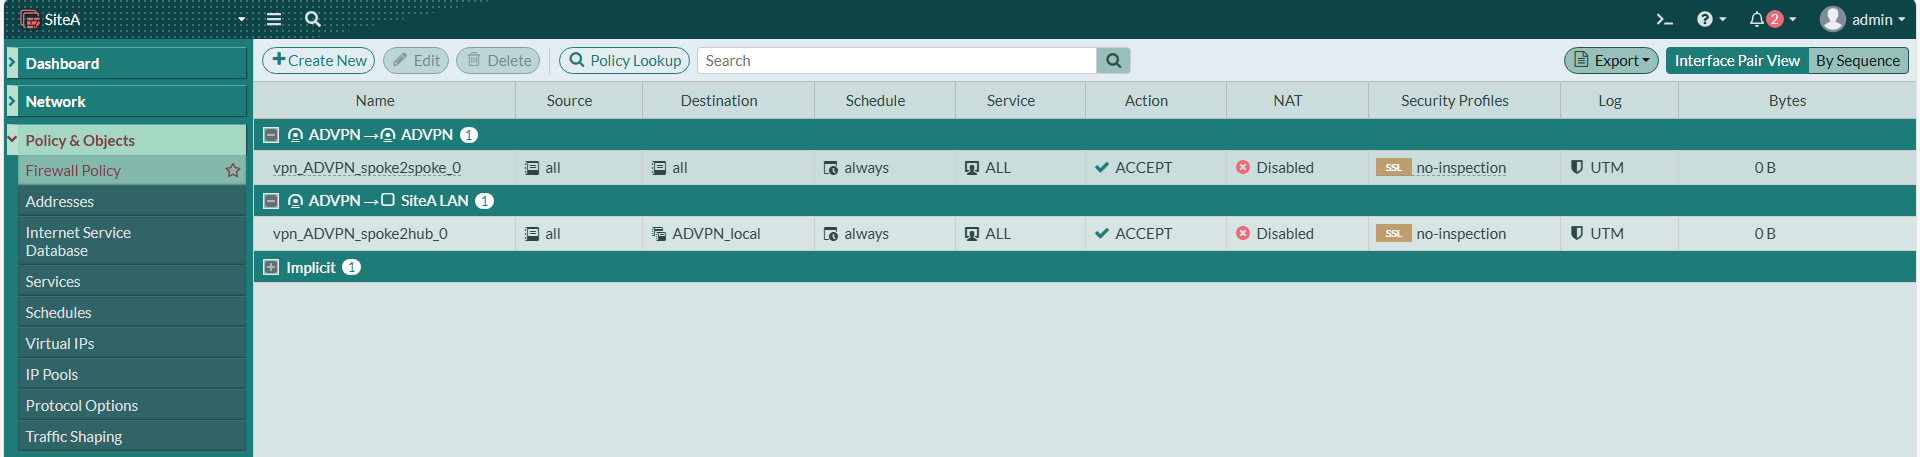Screen dimensions: 1920x457
Task: Click the ADVPN_local address icon
Action: coord(659,234)
